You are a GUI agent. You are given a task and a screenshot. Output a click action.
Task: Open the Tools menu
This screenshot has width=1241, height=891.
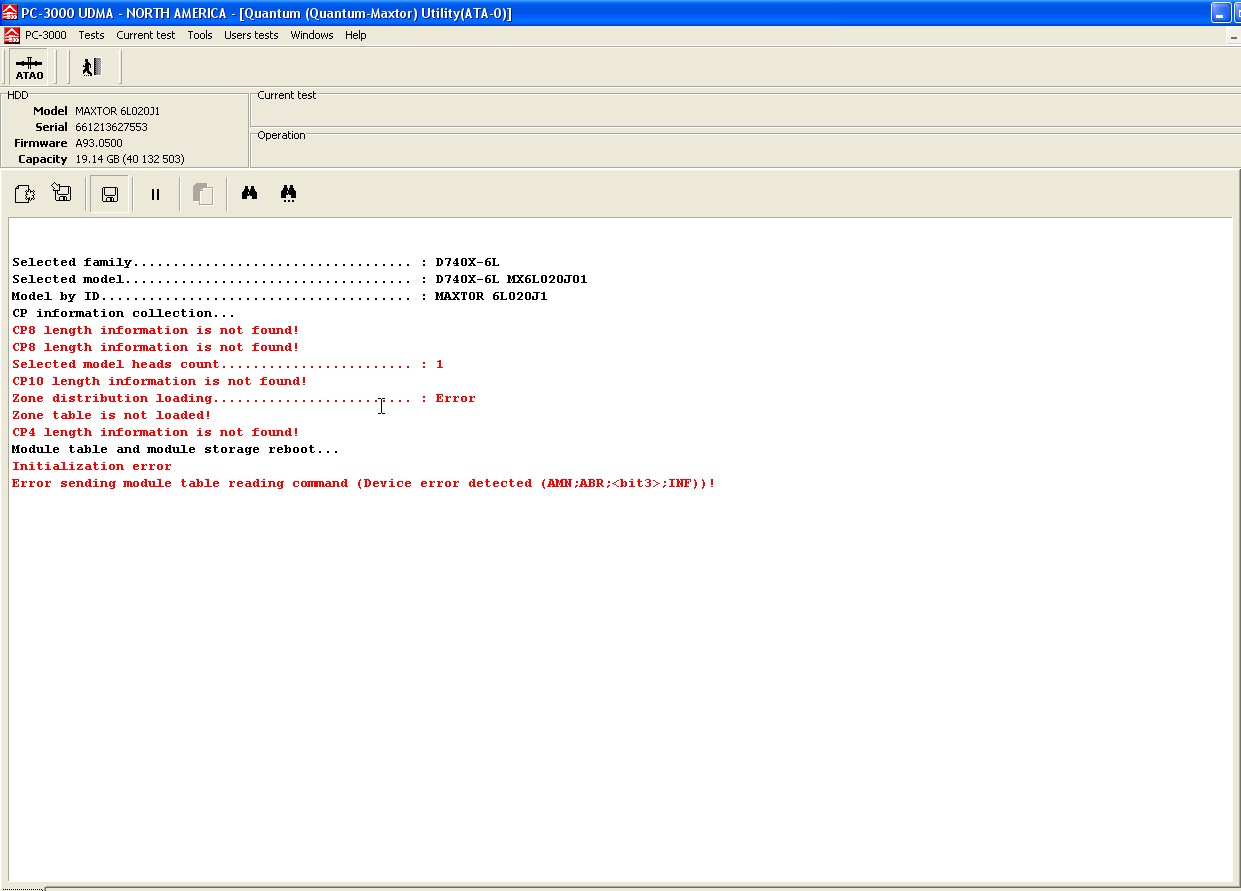(x=200, y=35)
